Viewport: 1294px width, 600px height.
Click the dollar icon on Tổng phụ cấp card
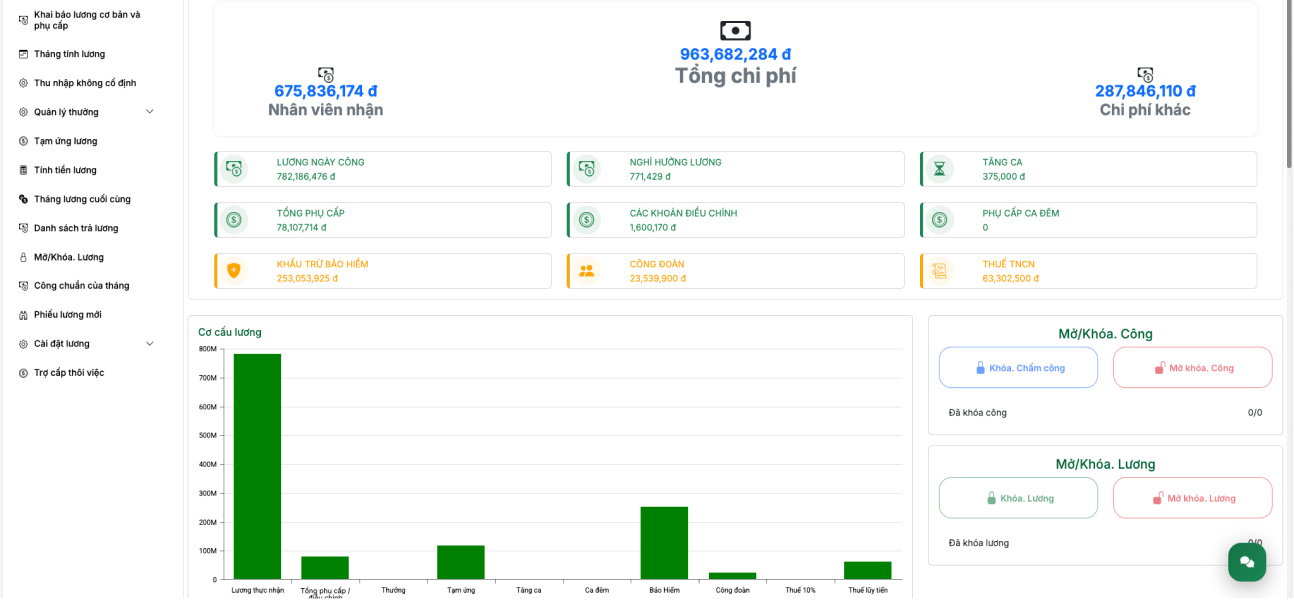(x=234, y=220)
